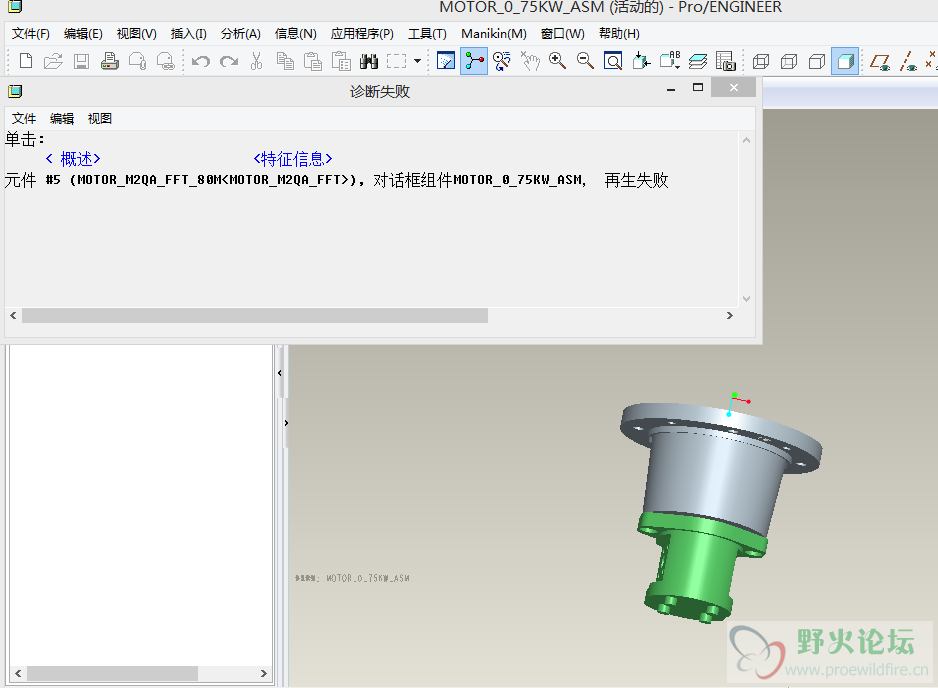Open 编辑(E) main menu

83,34
